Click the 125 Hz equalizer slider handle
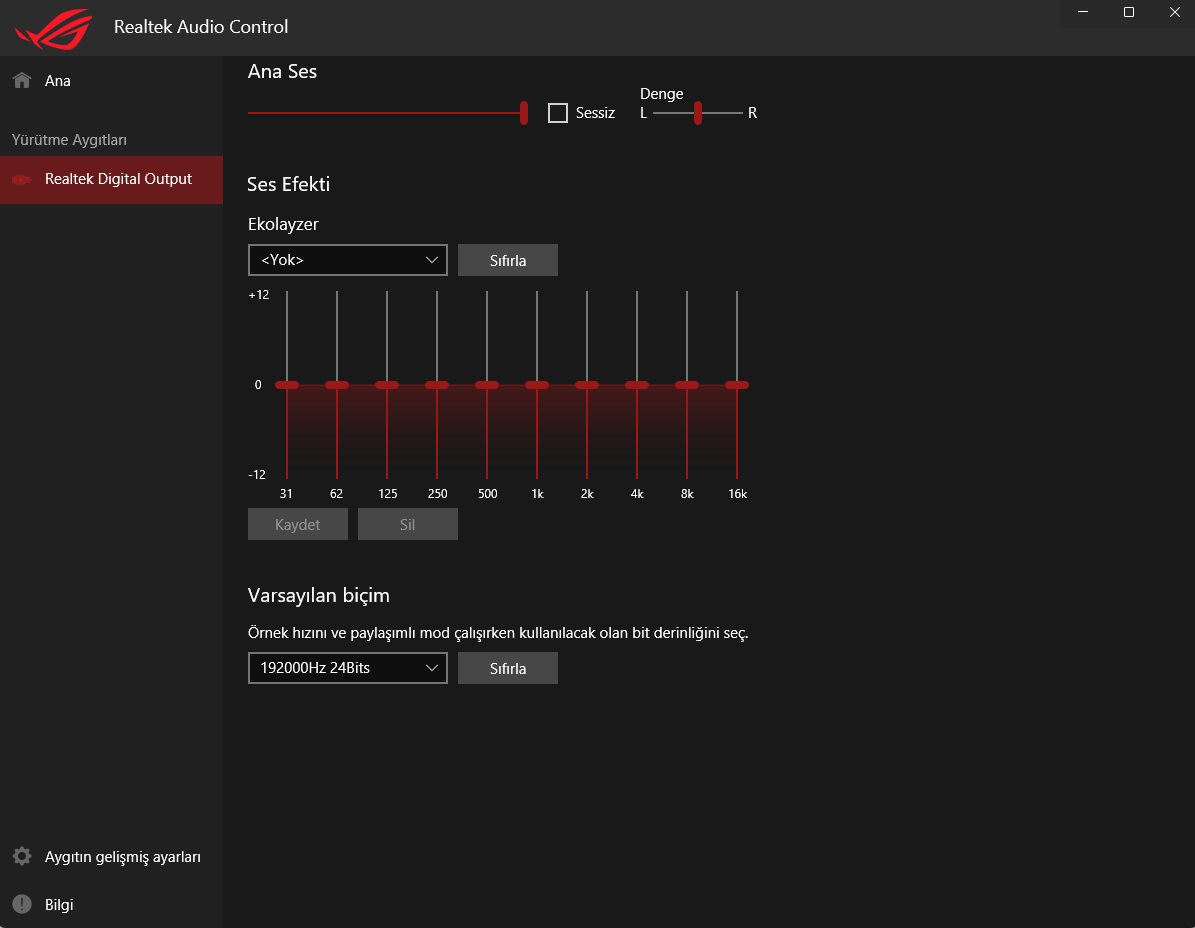Viewport: 1195px width, 928px height. [x=387, y=385]
